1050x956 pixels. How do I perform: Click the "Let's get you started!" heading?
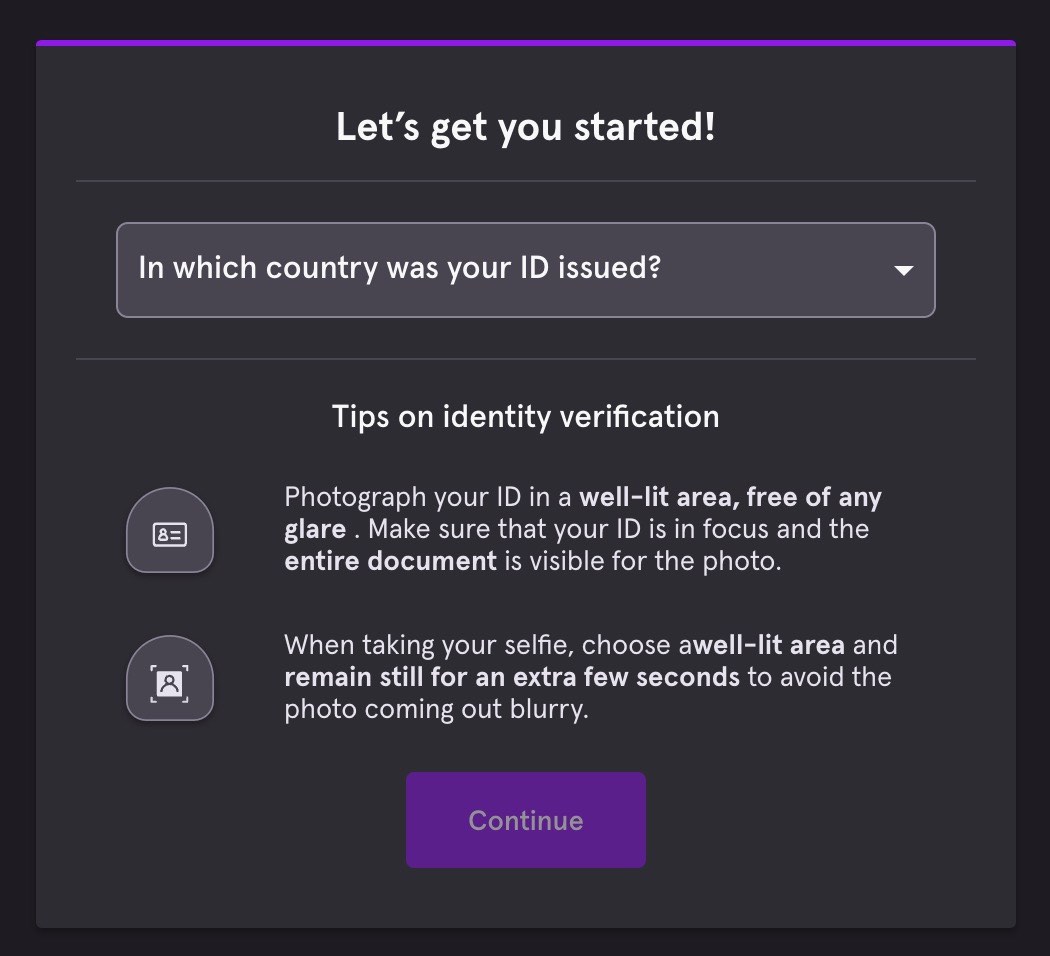tap(525, 129)
